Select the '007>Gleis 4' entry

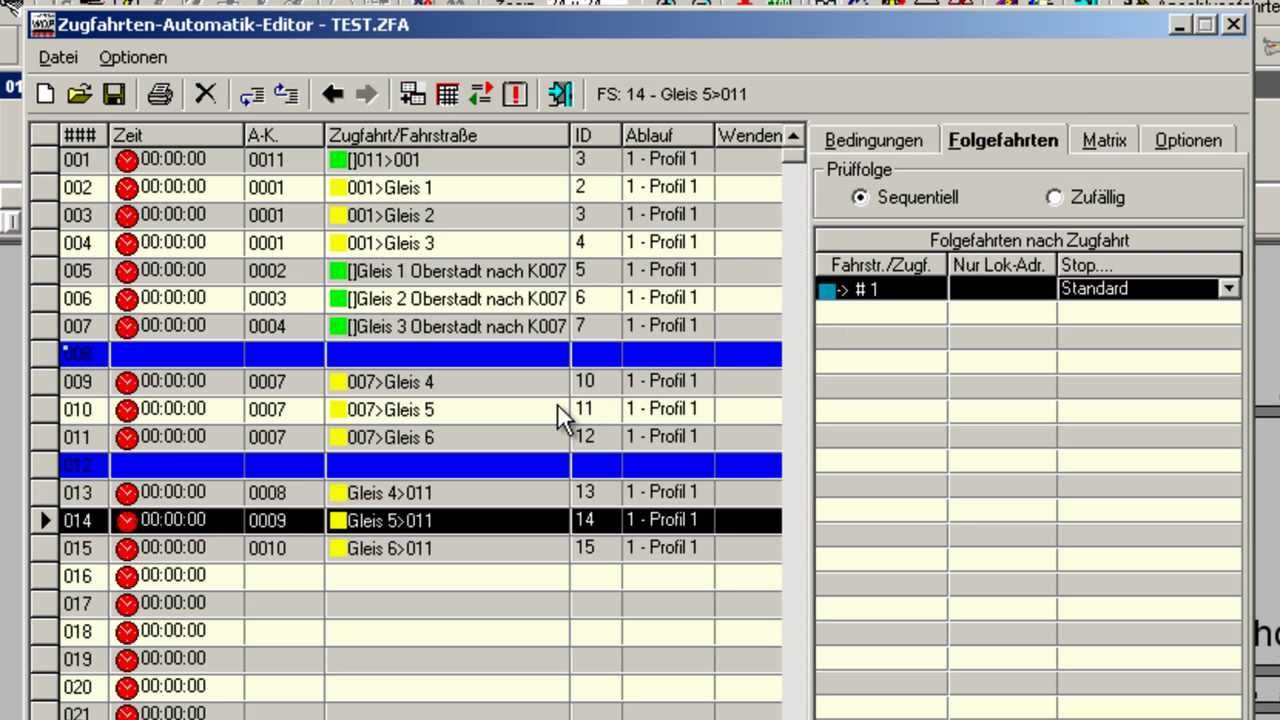click(x=448, y=382)
